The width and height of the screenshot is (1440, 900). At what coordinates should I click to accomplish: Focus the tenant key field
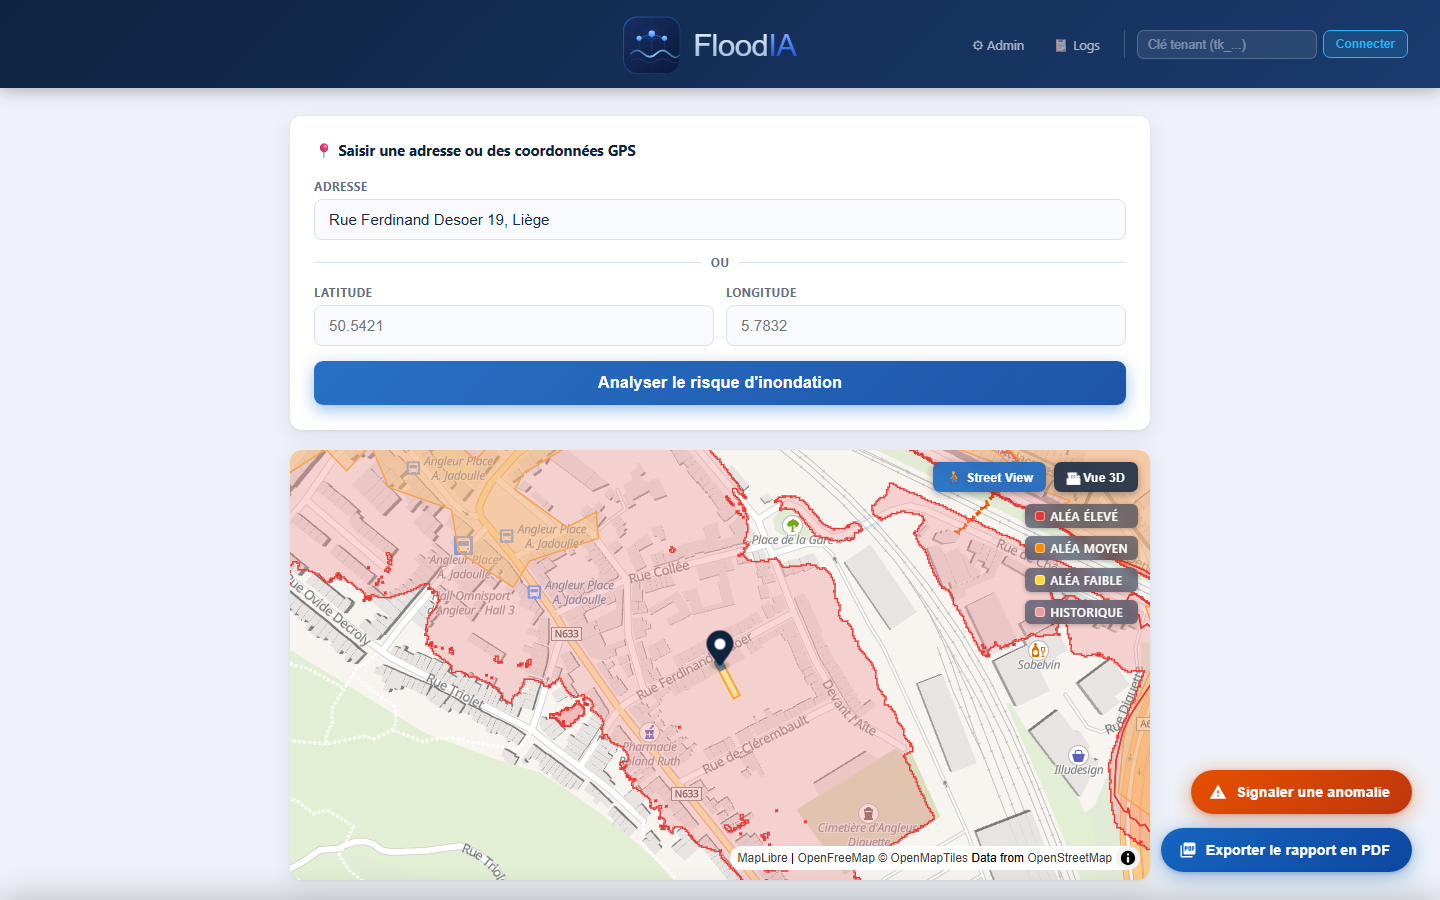(1226, 44)
